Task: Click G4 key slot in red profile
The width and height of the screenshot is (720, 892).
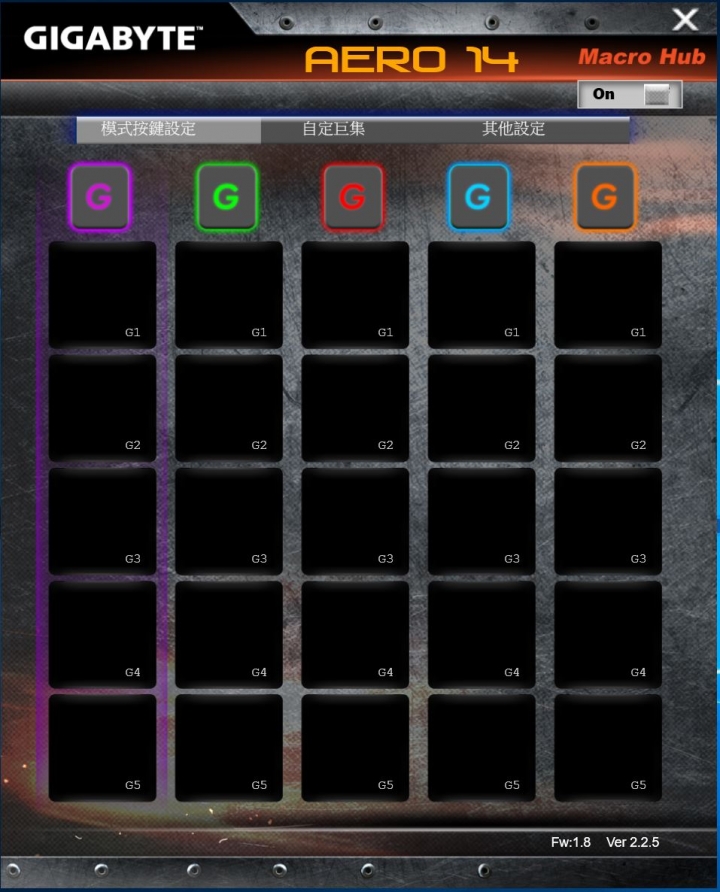Action: tap(355, 634)
